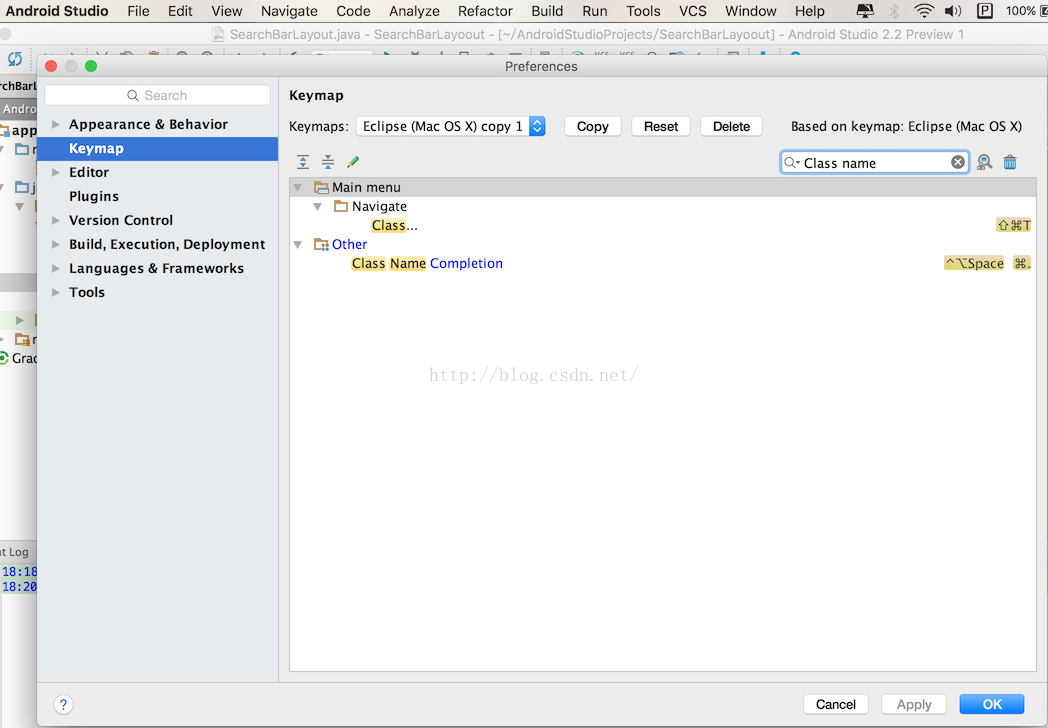Viewport: 1048px width, 728px height.
Task: Select the Class... action row
Action: click(663, 225)
